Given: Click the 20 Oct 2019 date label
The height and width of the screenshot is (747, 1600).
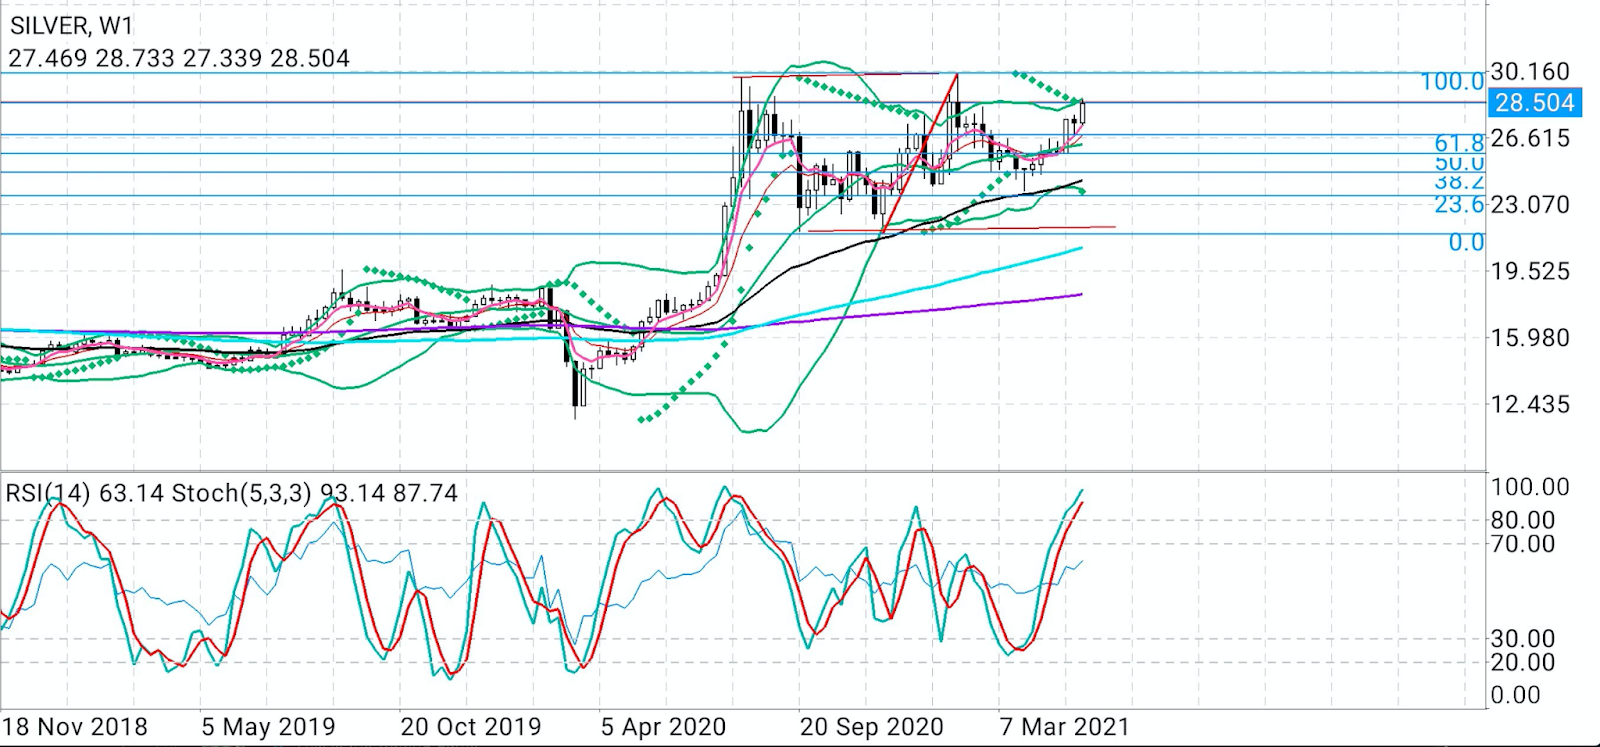Looking at the screenshot, I should (470, 727).
